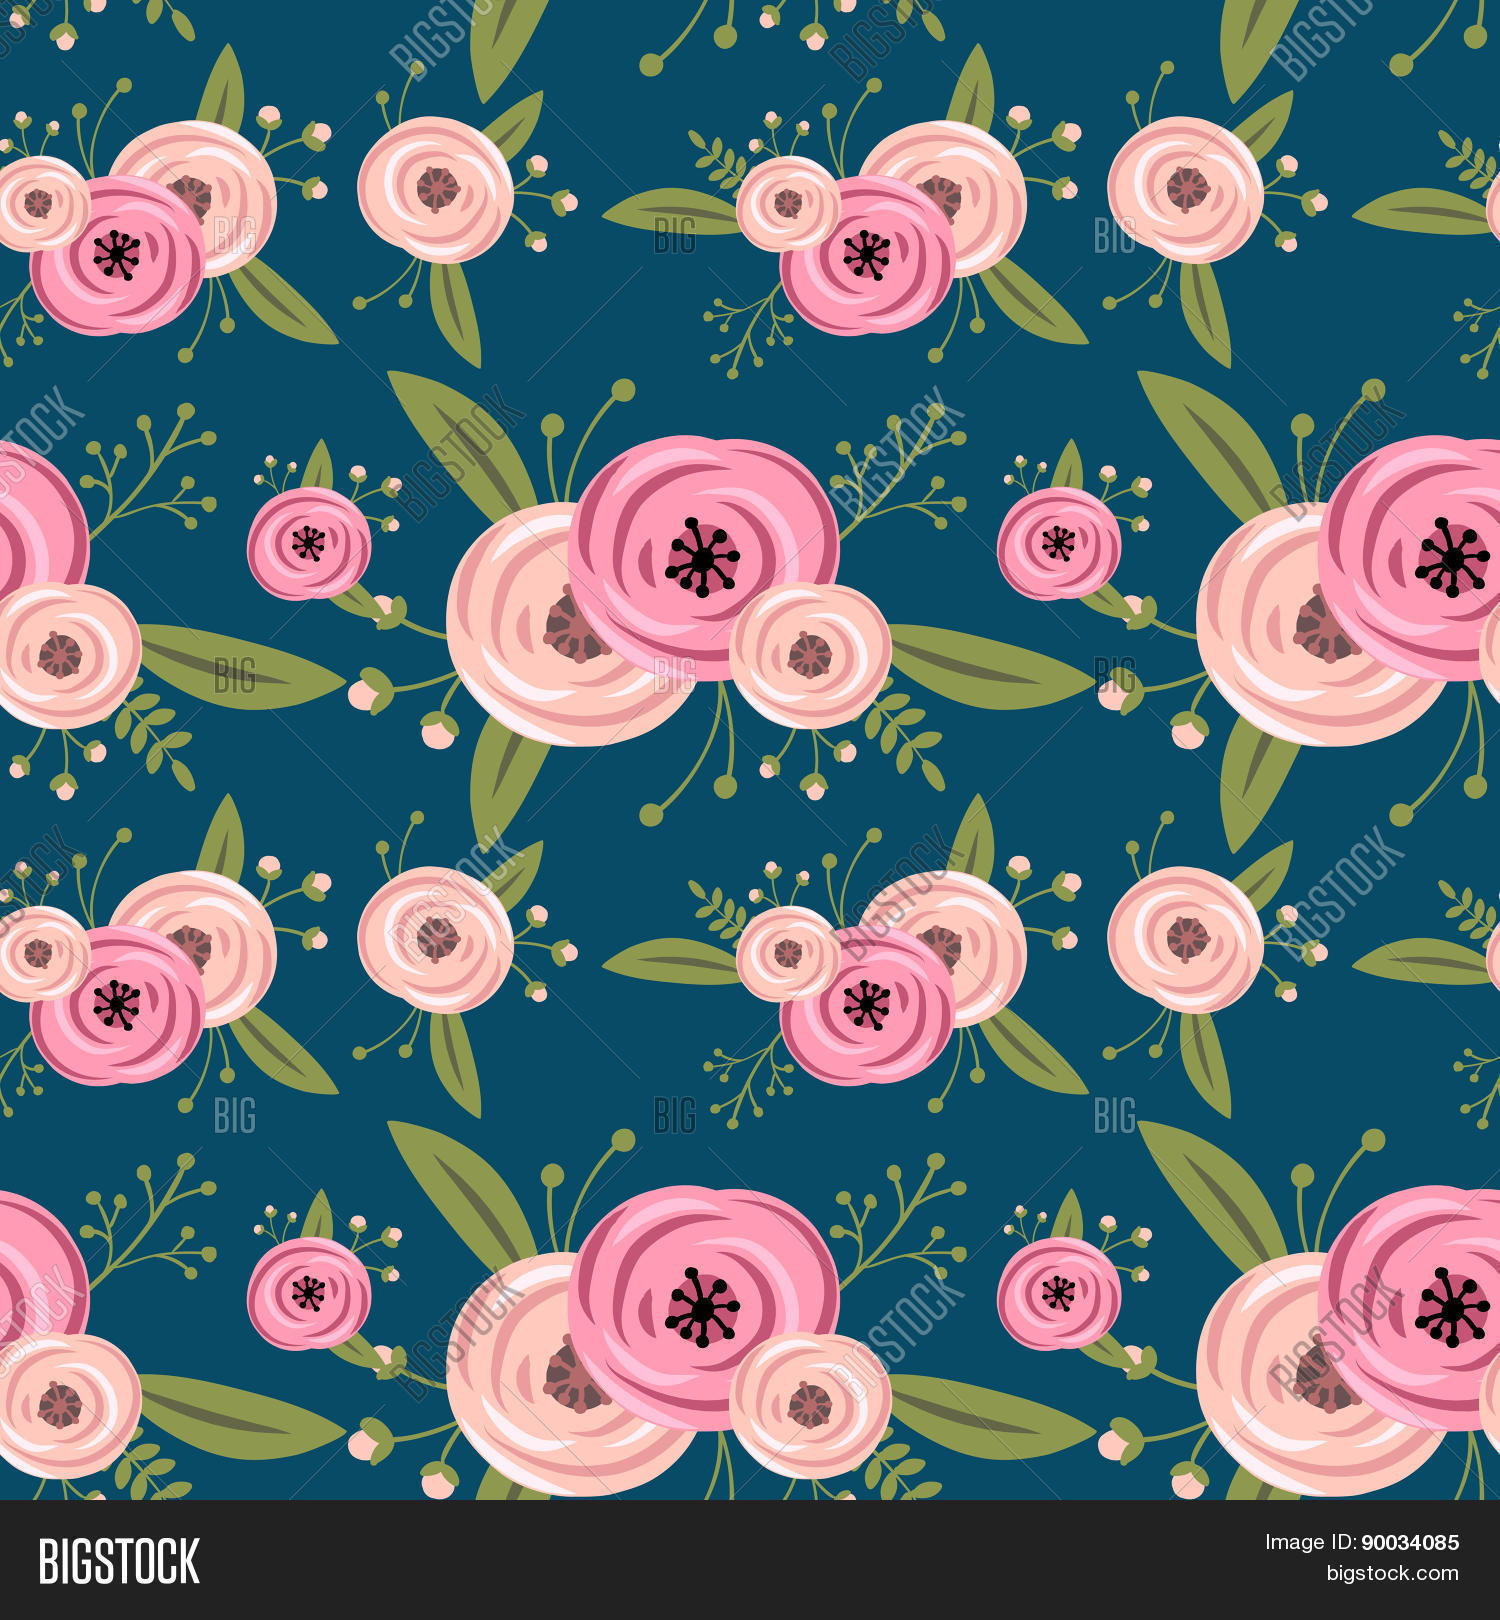1500x1620 pixels.
Task: Select the Image ID 90034085 text
Action: coord(1362,1542)
